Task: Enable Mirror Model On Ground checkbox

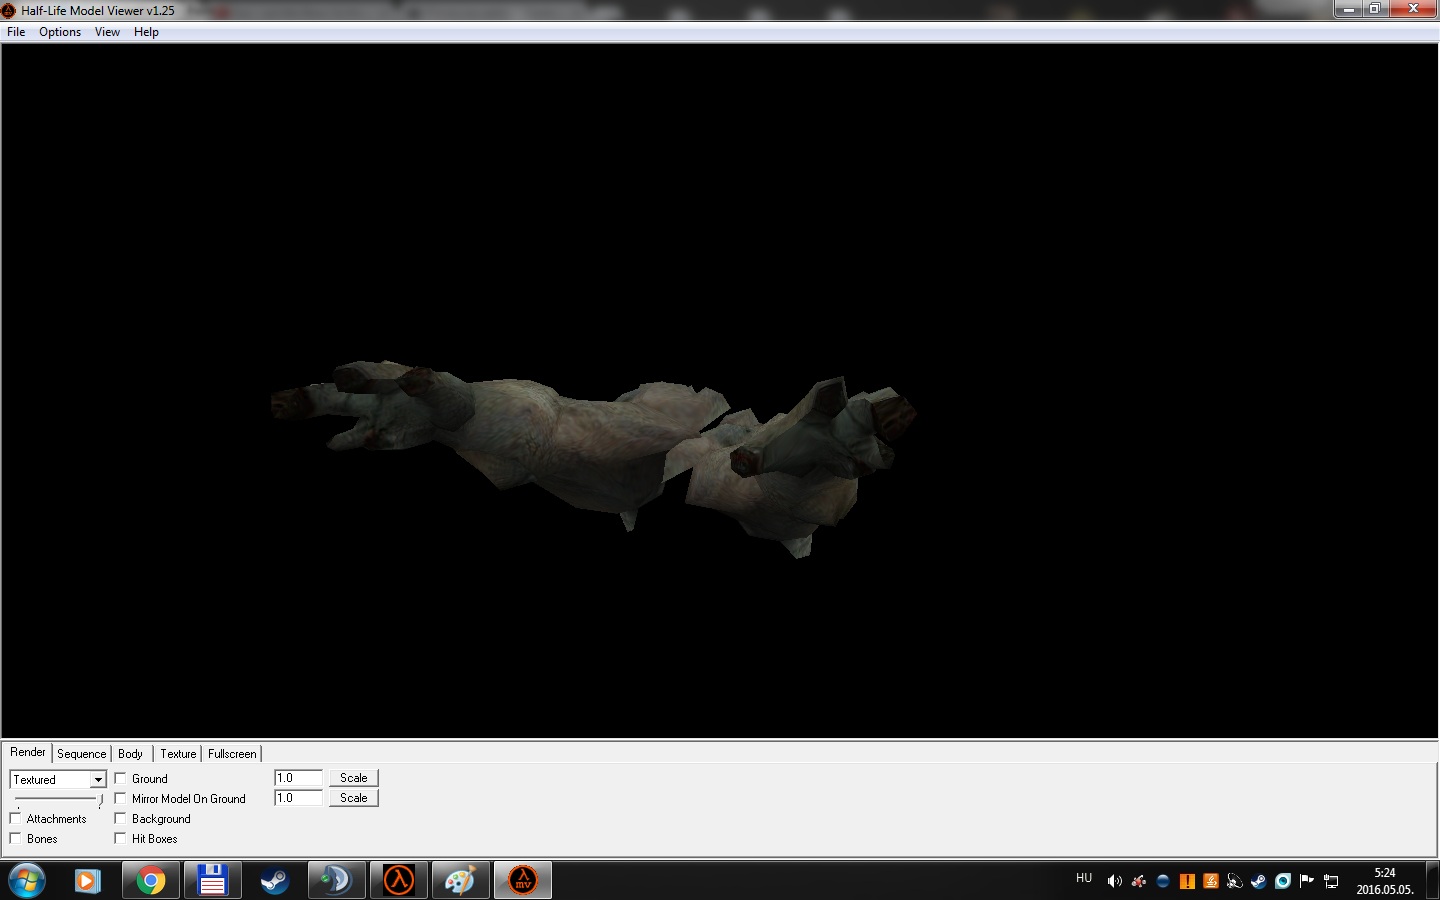Action: coord(120,798)
